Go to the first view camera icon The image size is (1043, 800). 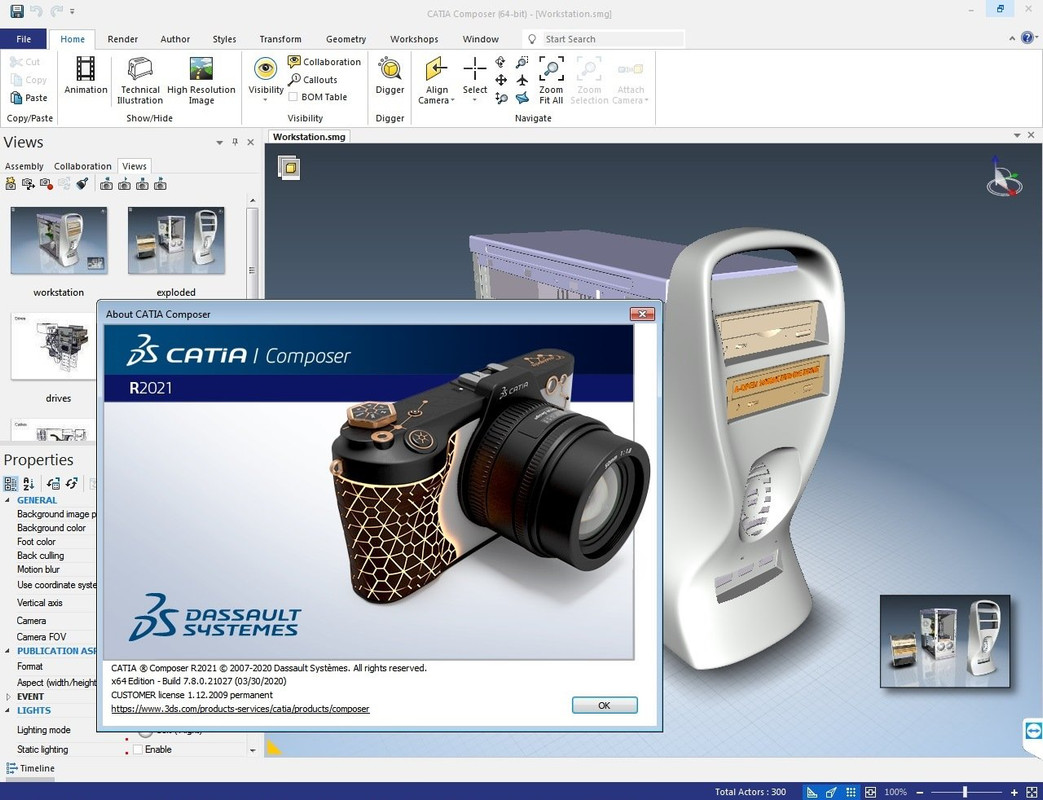pos(106,184)
